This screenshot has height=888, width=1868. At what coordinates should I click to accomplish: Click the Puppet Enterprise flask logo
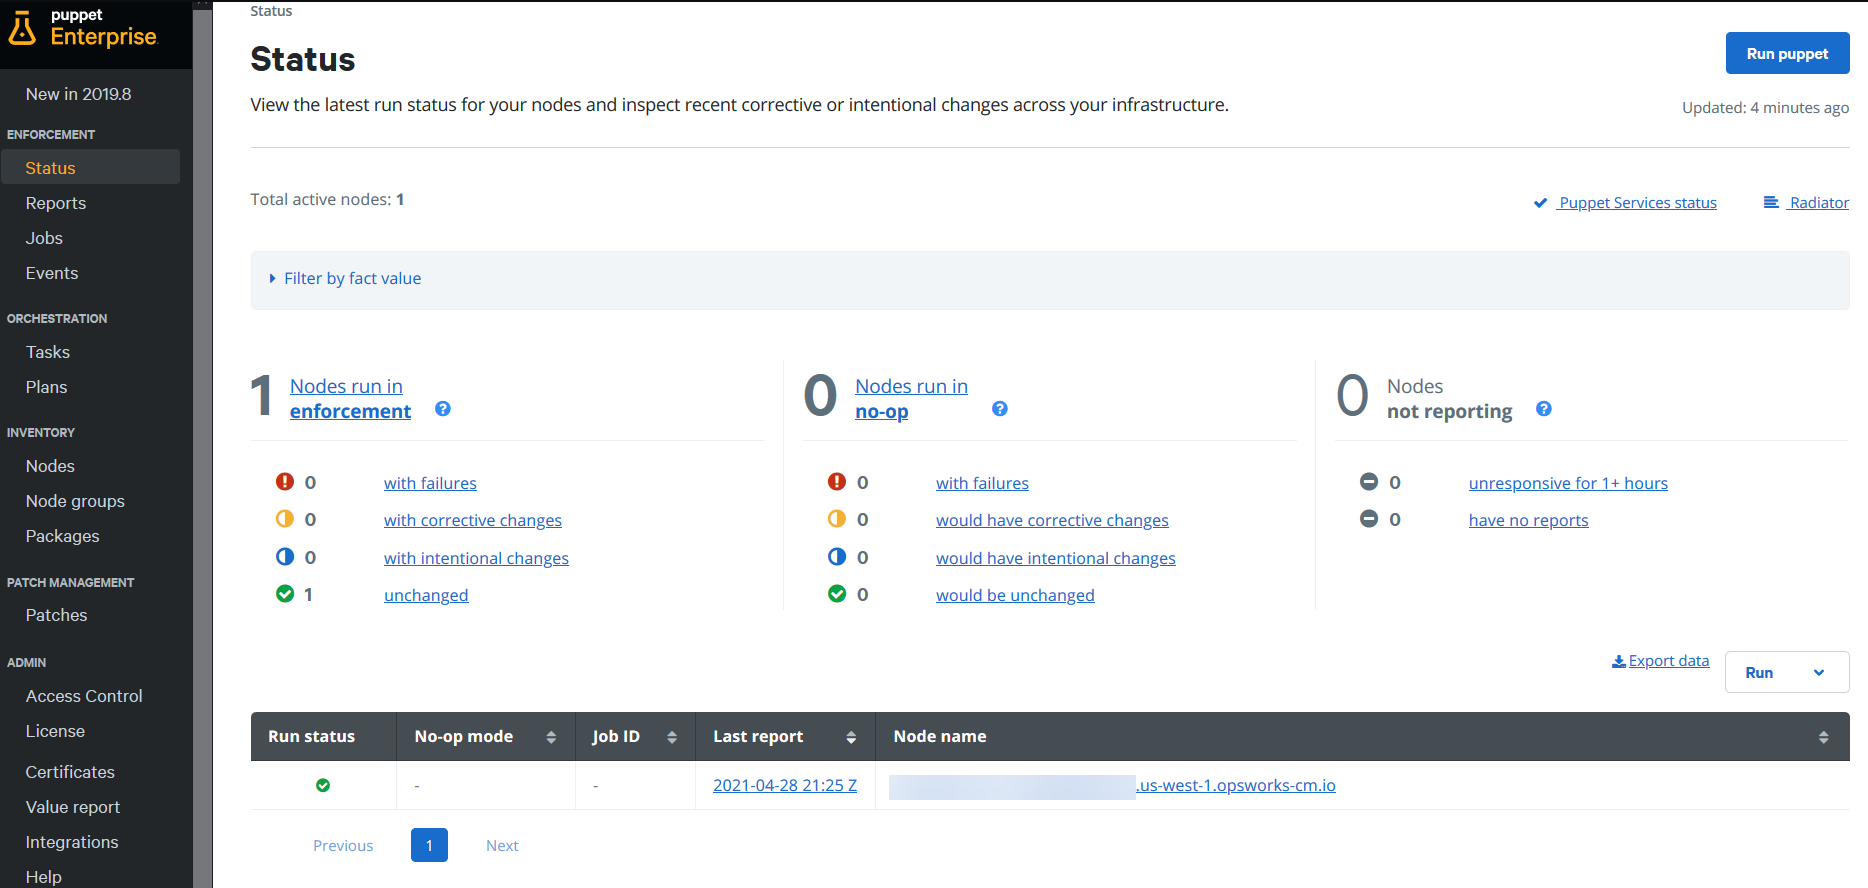(x=22, y=29)
